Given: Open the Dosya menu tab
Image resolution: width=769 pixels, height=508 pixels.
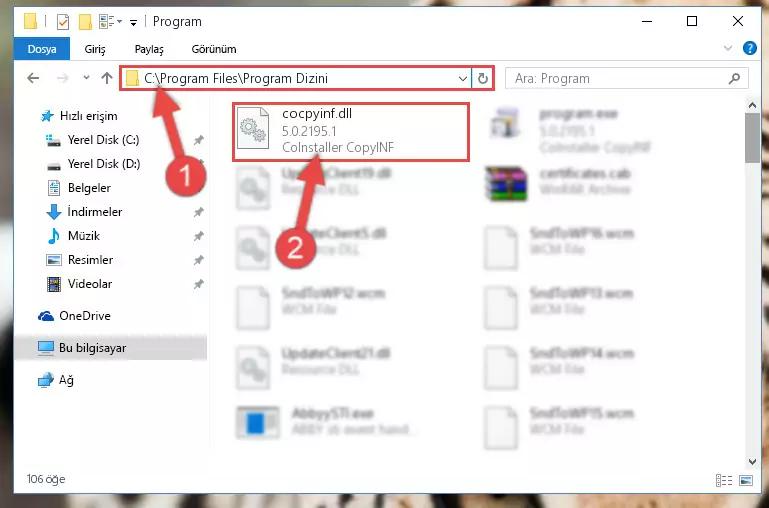Looking at the screenshot, I should click(42, 49).
